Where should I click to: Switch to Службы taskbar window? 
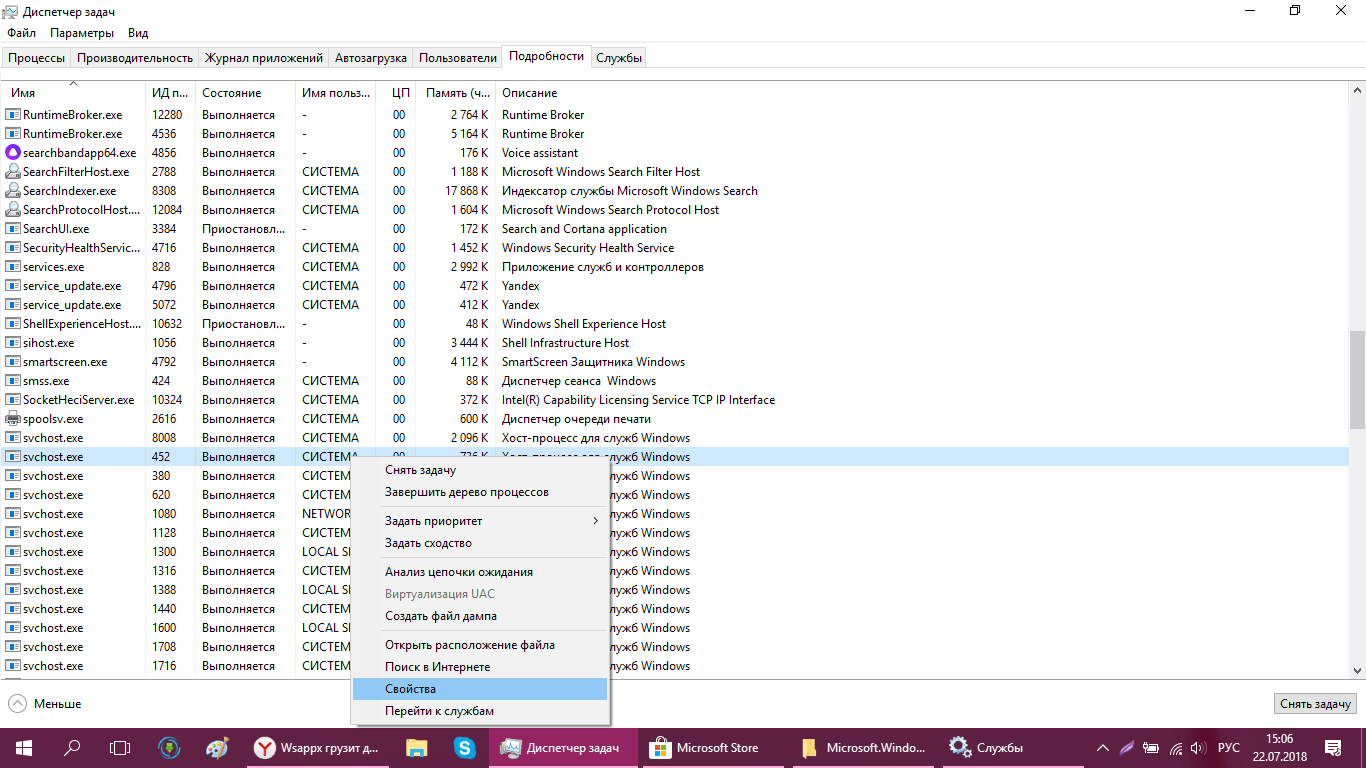click(x=1013, y=748)
